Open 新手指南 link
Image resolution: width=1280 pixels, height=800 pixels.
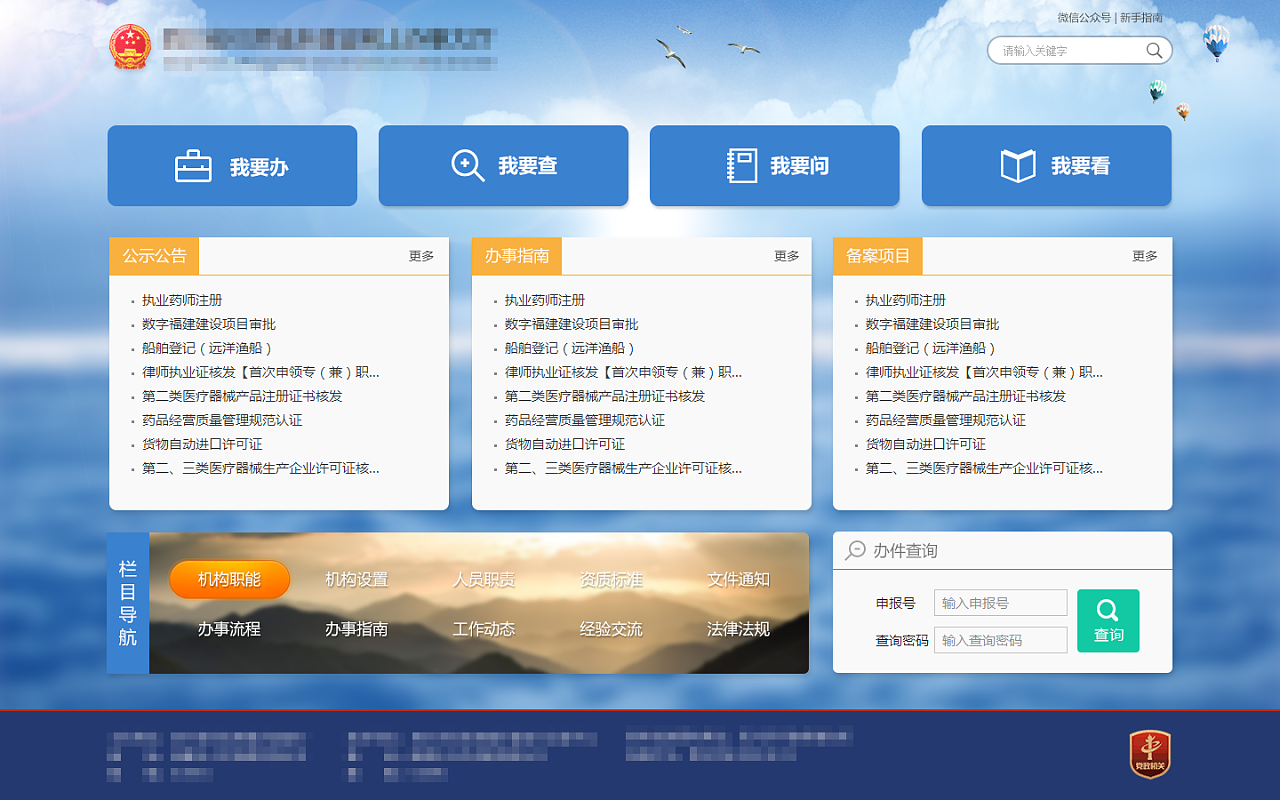pyautogui.click(x=1141, y=18)
